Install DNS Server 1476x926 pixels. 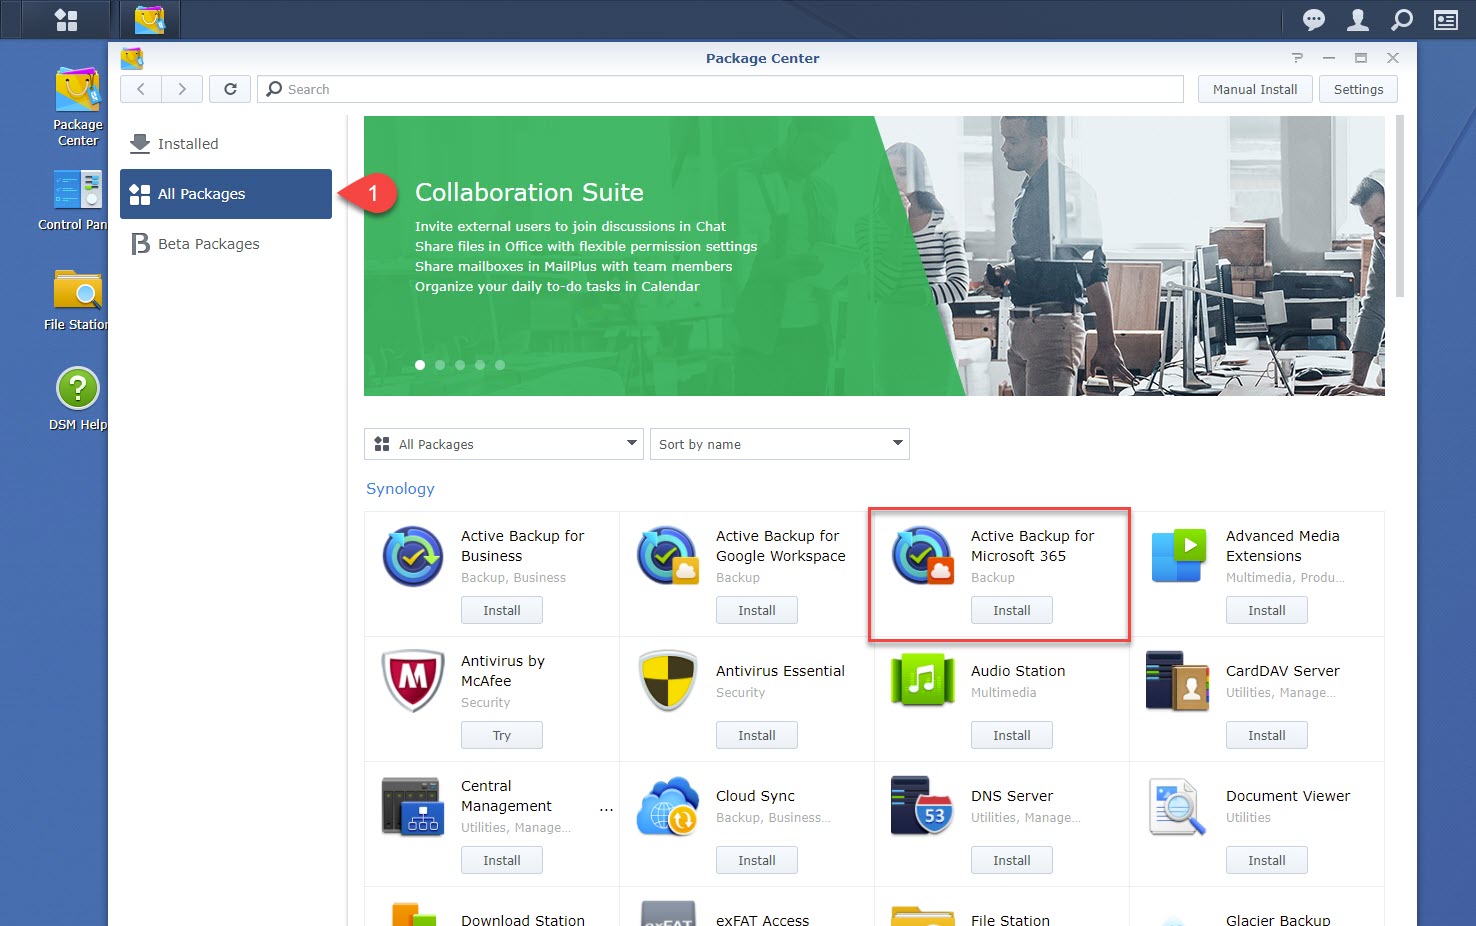click(x=1012, y=860)
